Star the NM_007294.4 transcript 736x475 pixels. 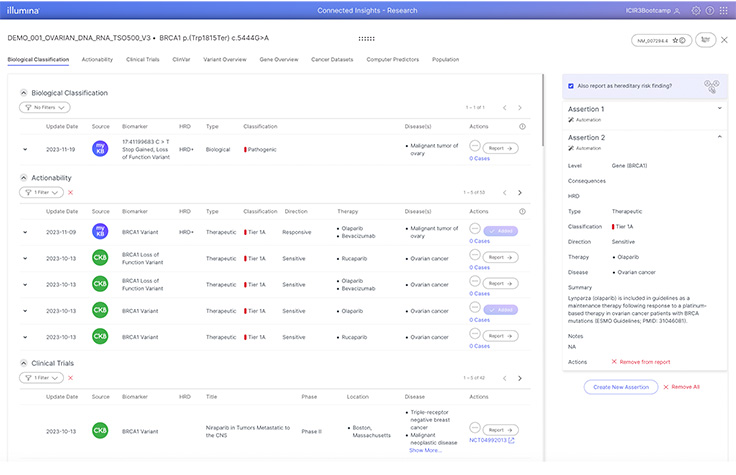click(x=677, y=40)
